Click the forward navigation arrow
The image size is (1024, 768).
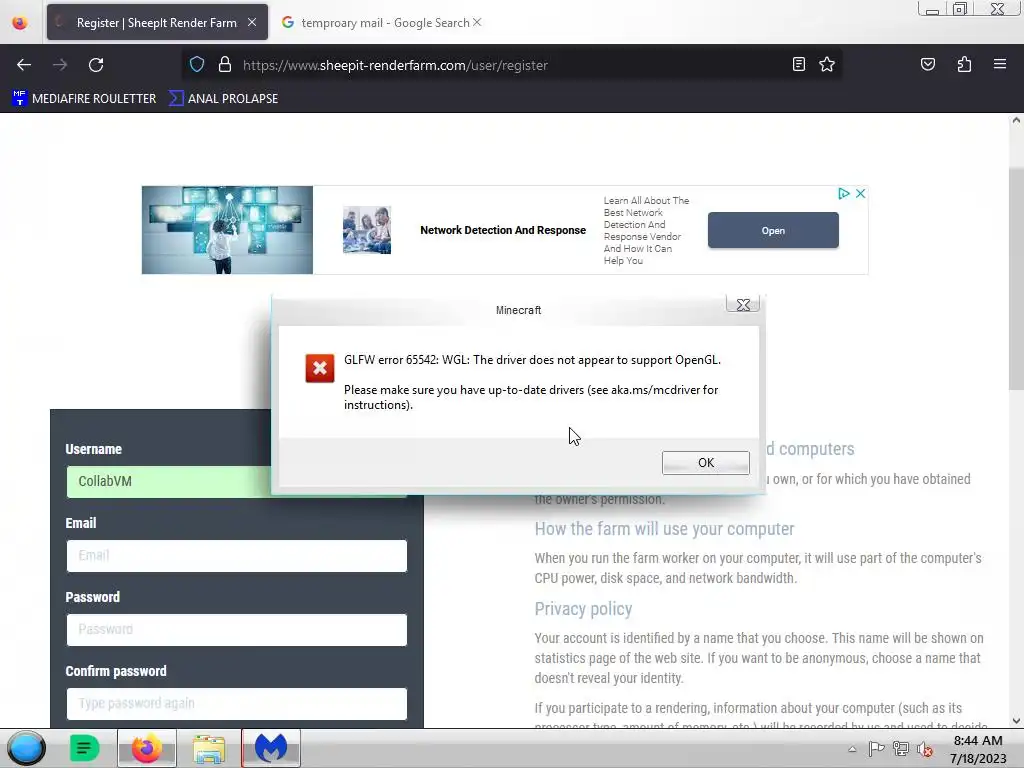click(59, 65)
